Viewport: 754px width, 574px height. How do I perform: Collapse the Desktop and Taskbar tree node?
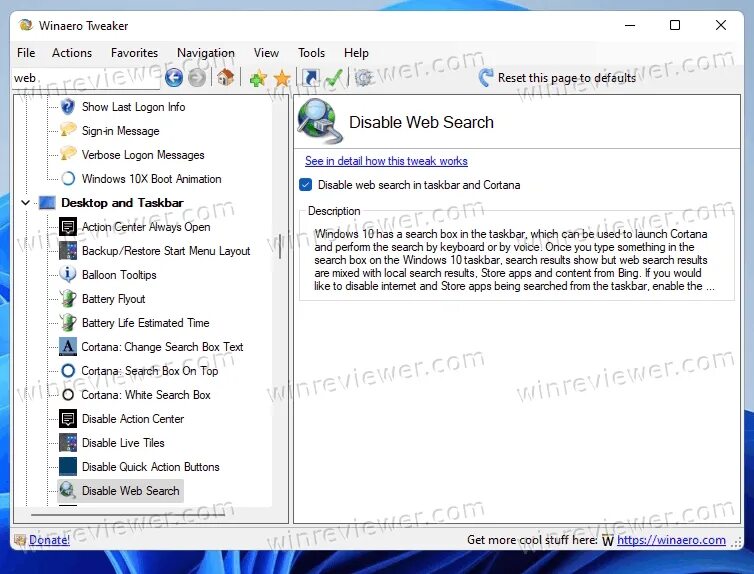coord(25,203)
